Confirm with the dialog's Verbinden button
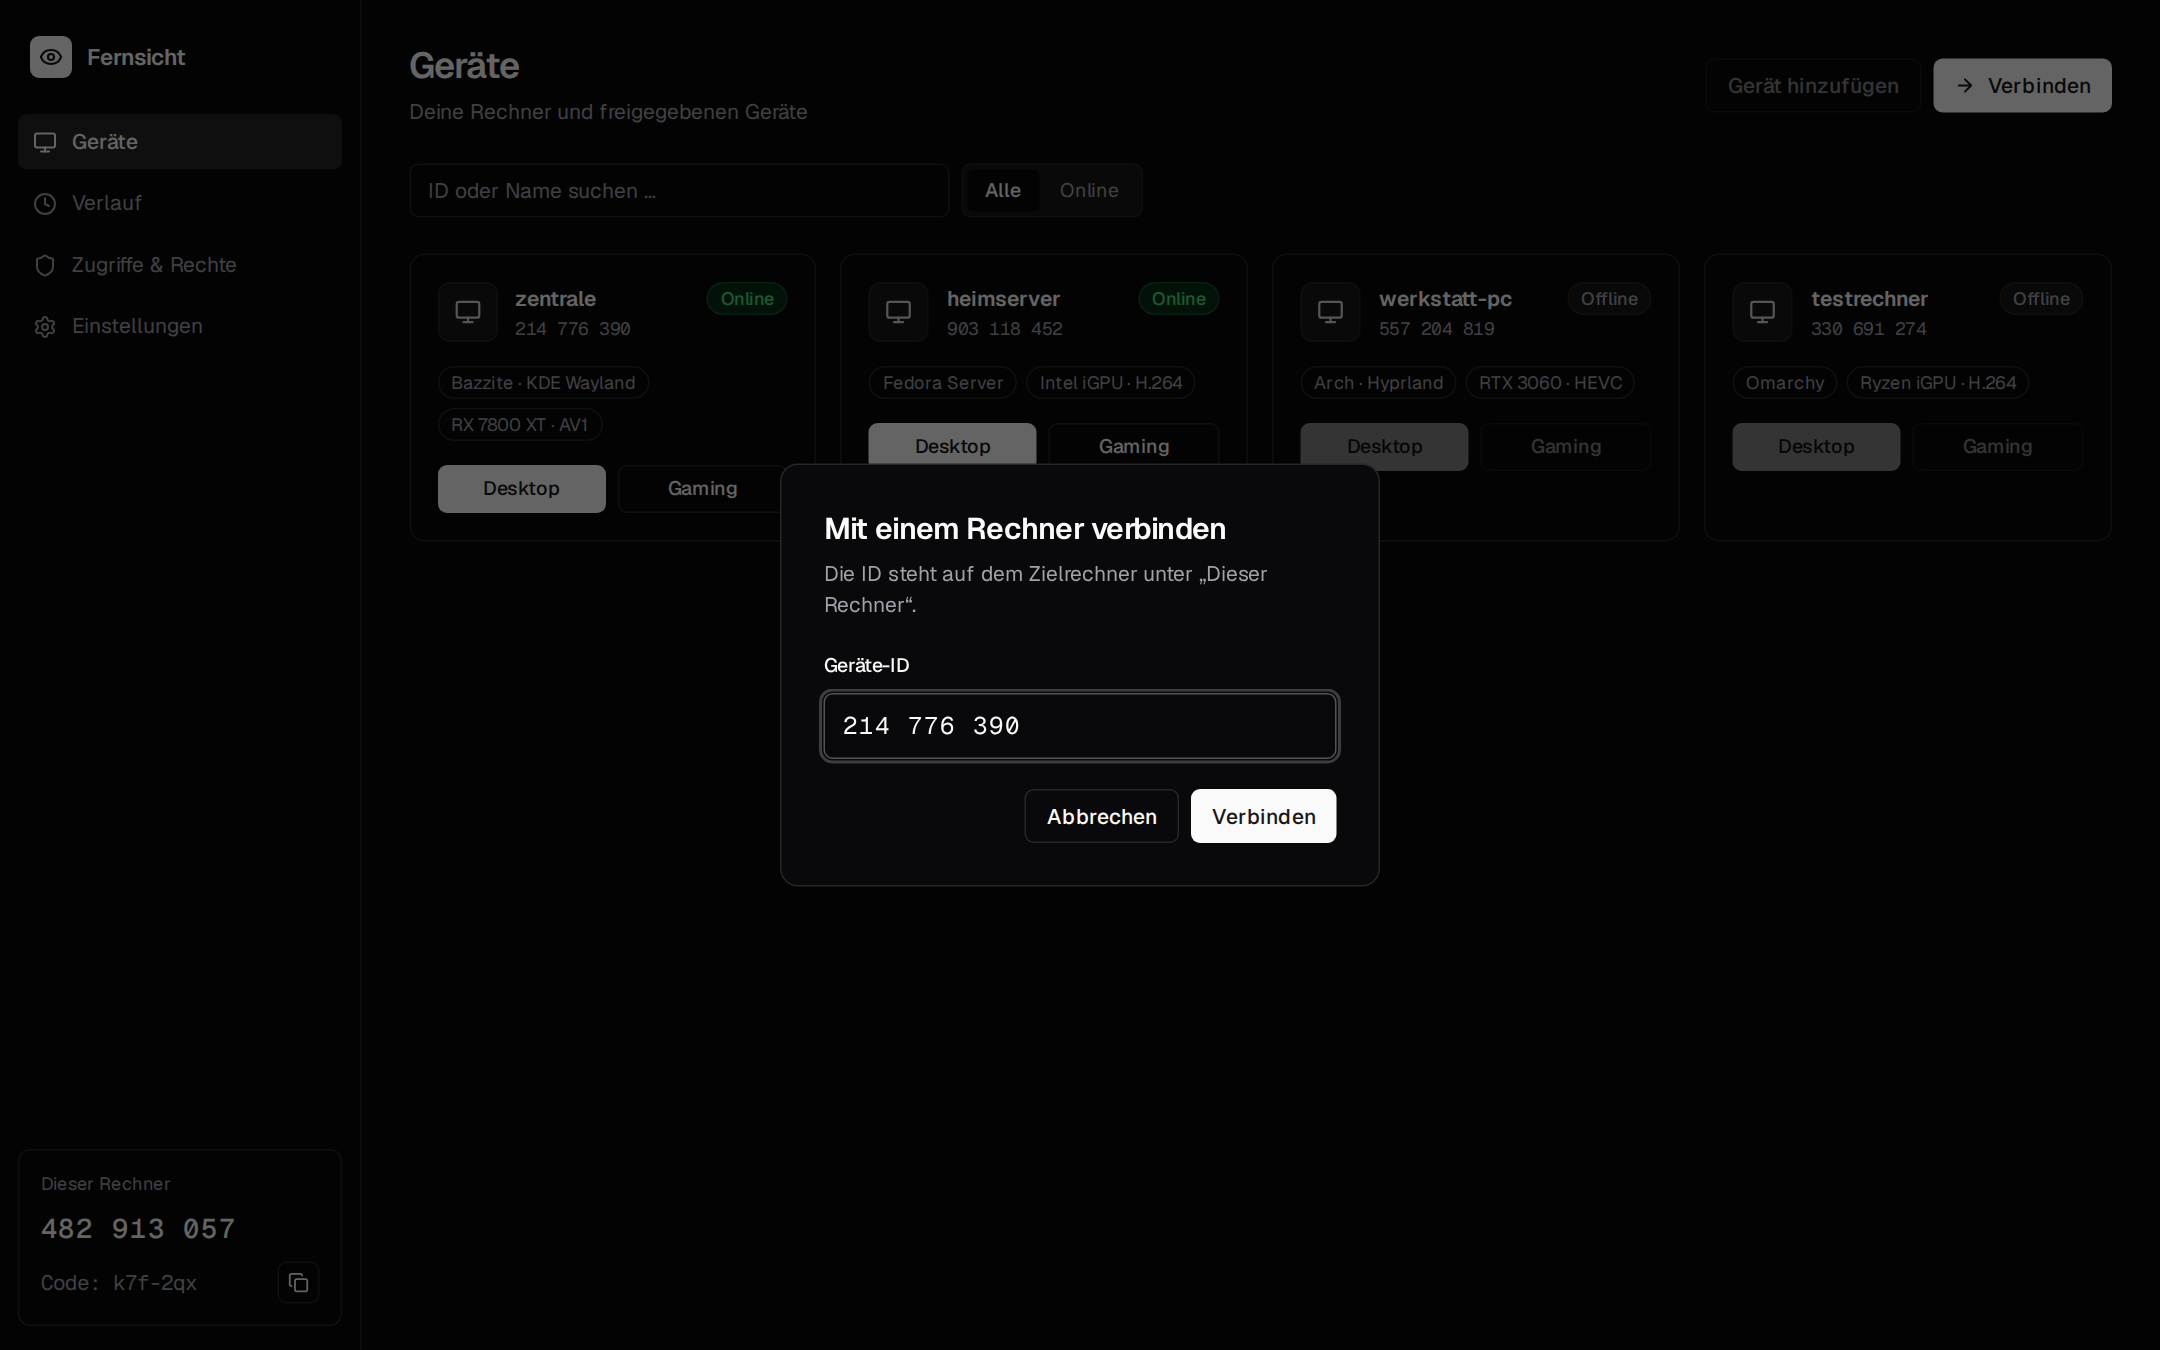2160x1350 pixels. click(x=1263, y=816)
